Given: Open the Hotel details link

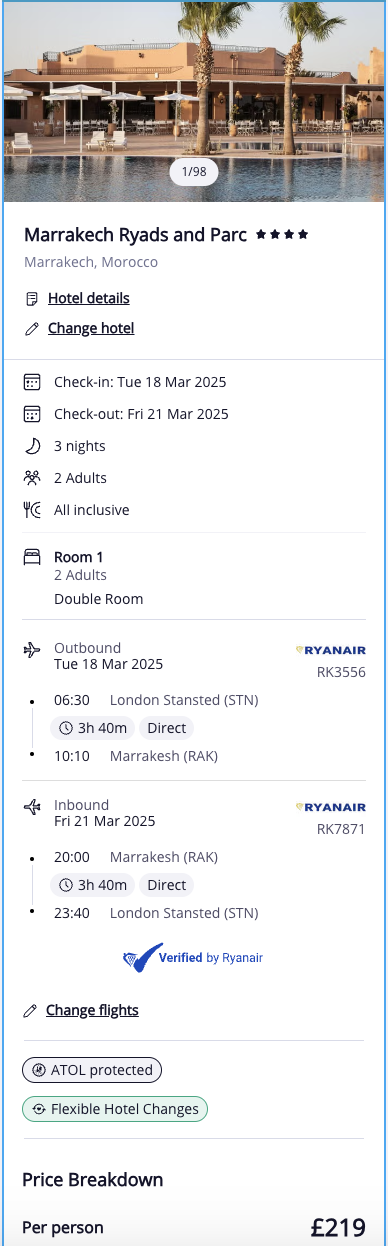Looking at the screenshot, I should click(89, 298).
